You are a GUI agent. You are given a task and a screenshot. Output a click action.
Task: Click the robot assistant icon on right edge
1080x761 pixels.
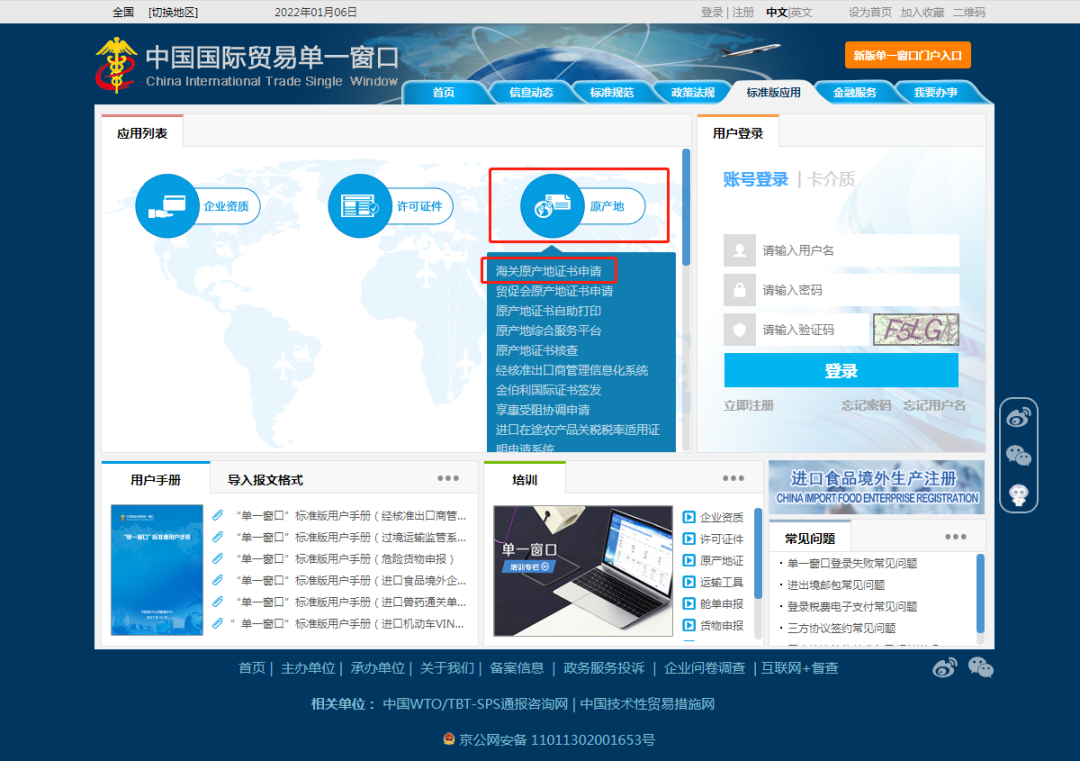tap(1018, 491)
